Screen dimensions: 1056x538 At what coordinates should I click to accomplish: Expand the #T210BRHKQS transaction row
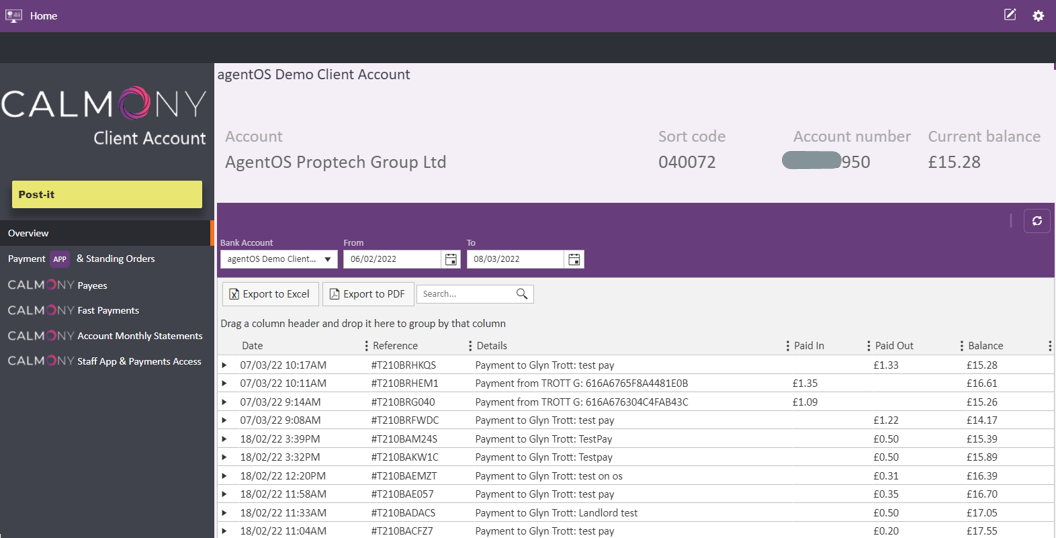pyautogui.click(x=224, y=365)
